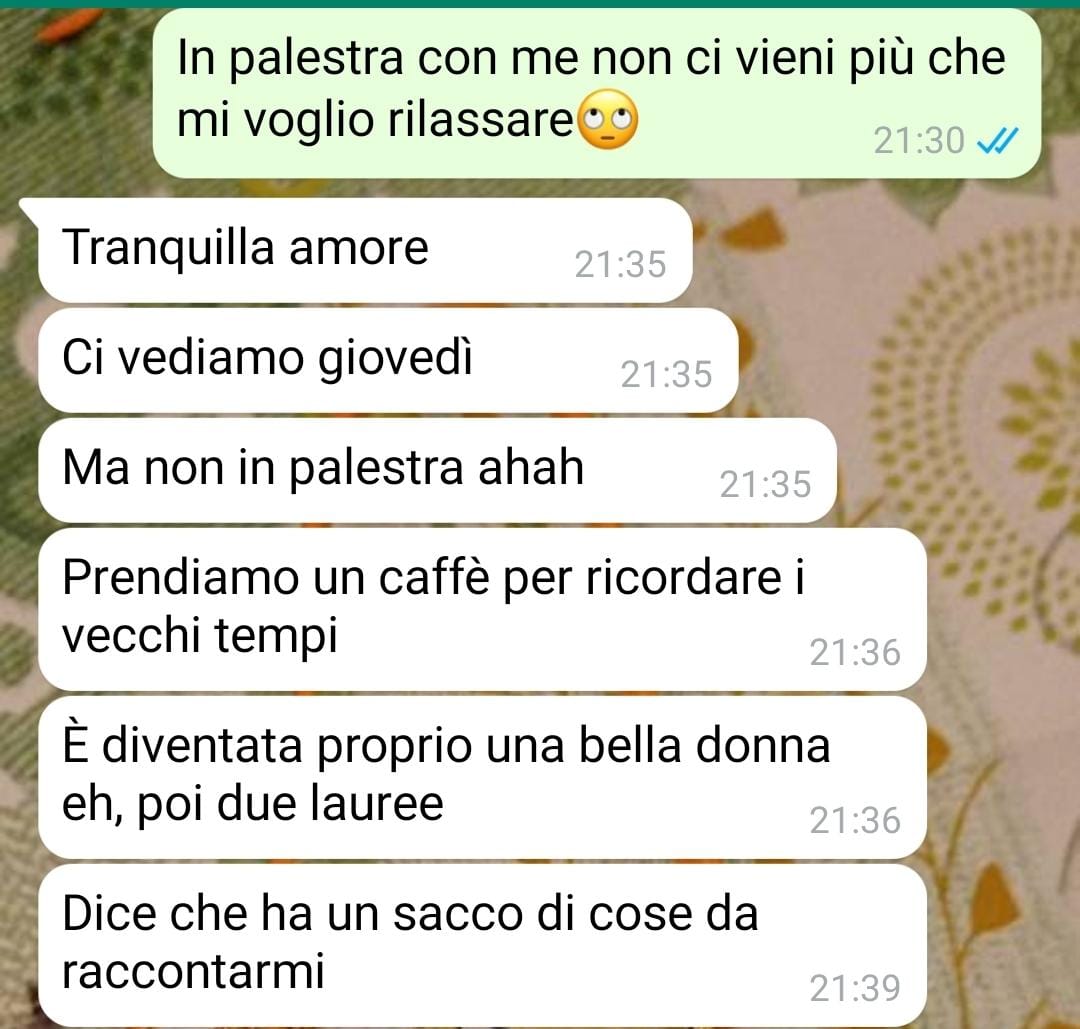Tap the 21:30 timestamp on the sent message
The image size is (1080, 1029).
coord(919,141)
